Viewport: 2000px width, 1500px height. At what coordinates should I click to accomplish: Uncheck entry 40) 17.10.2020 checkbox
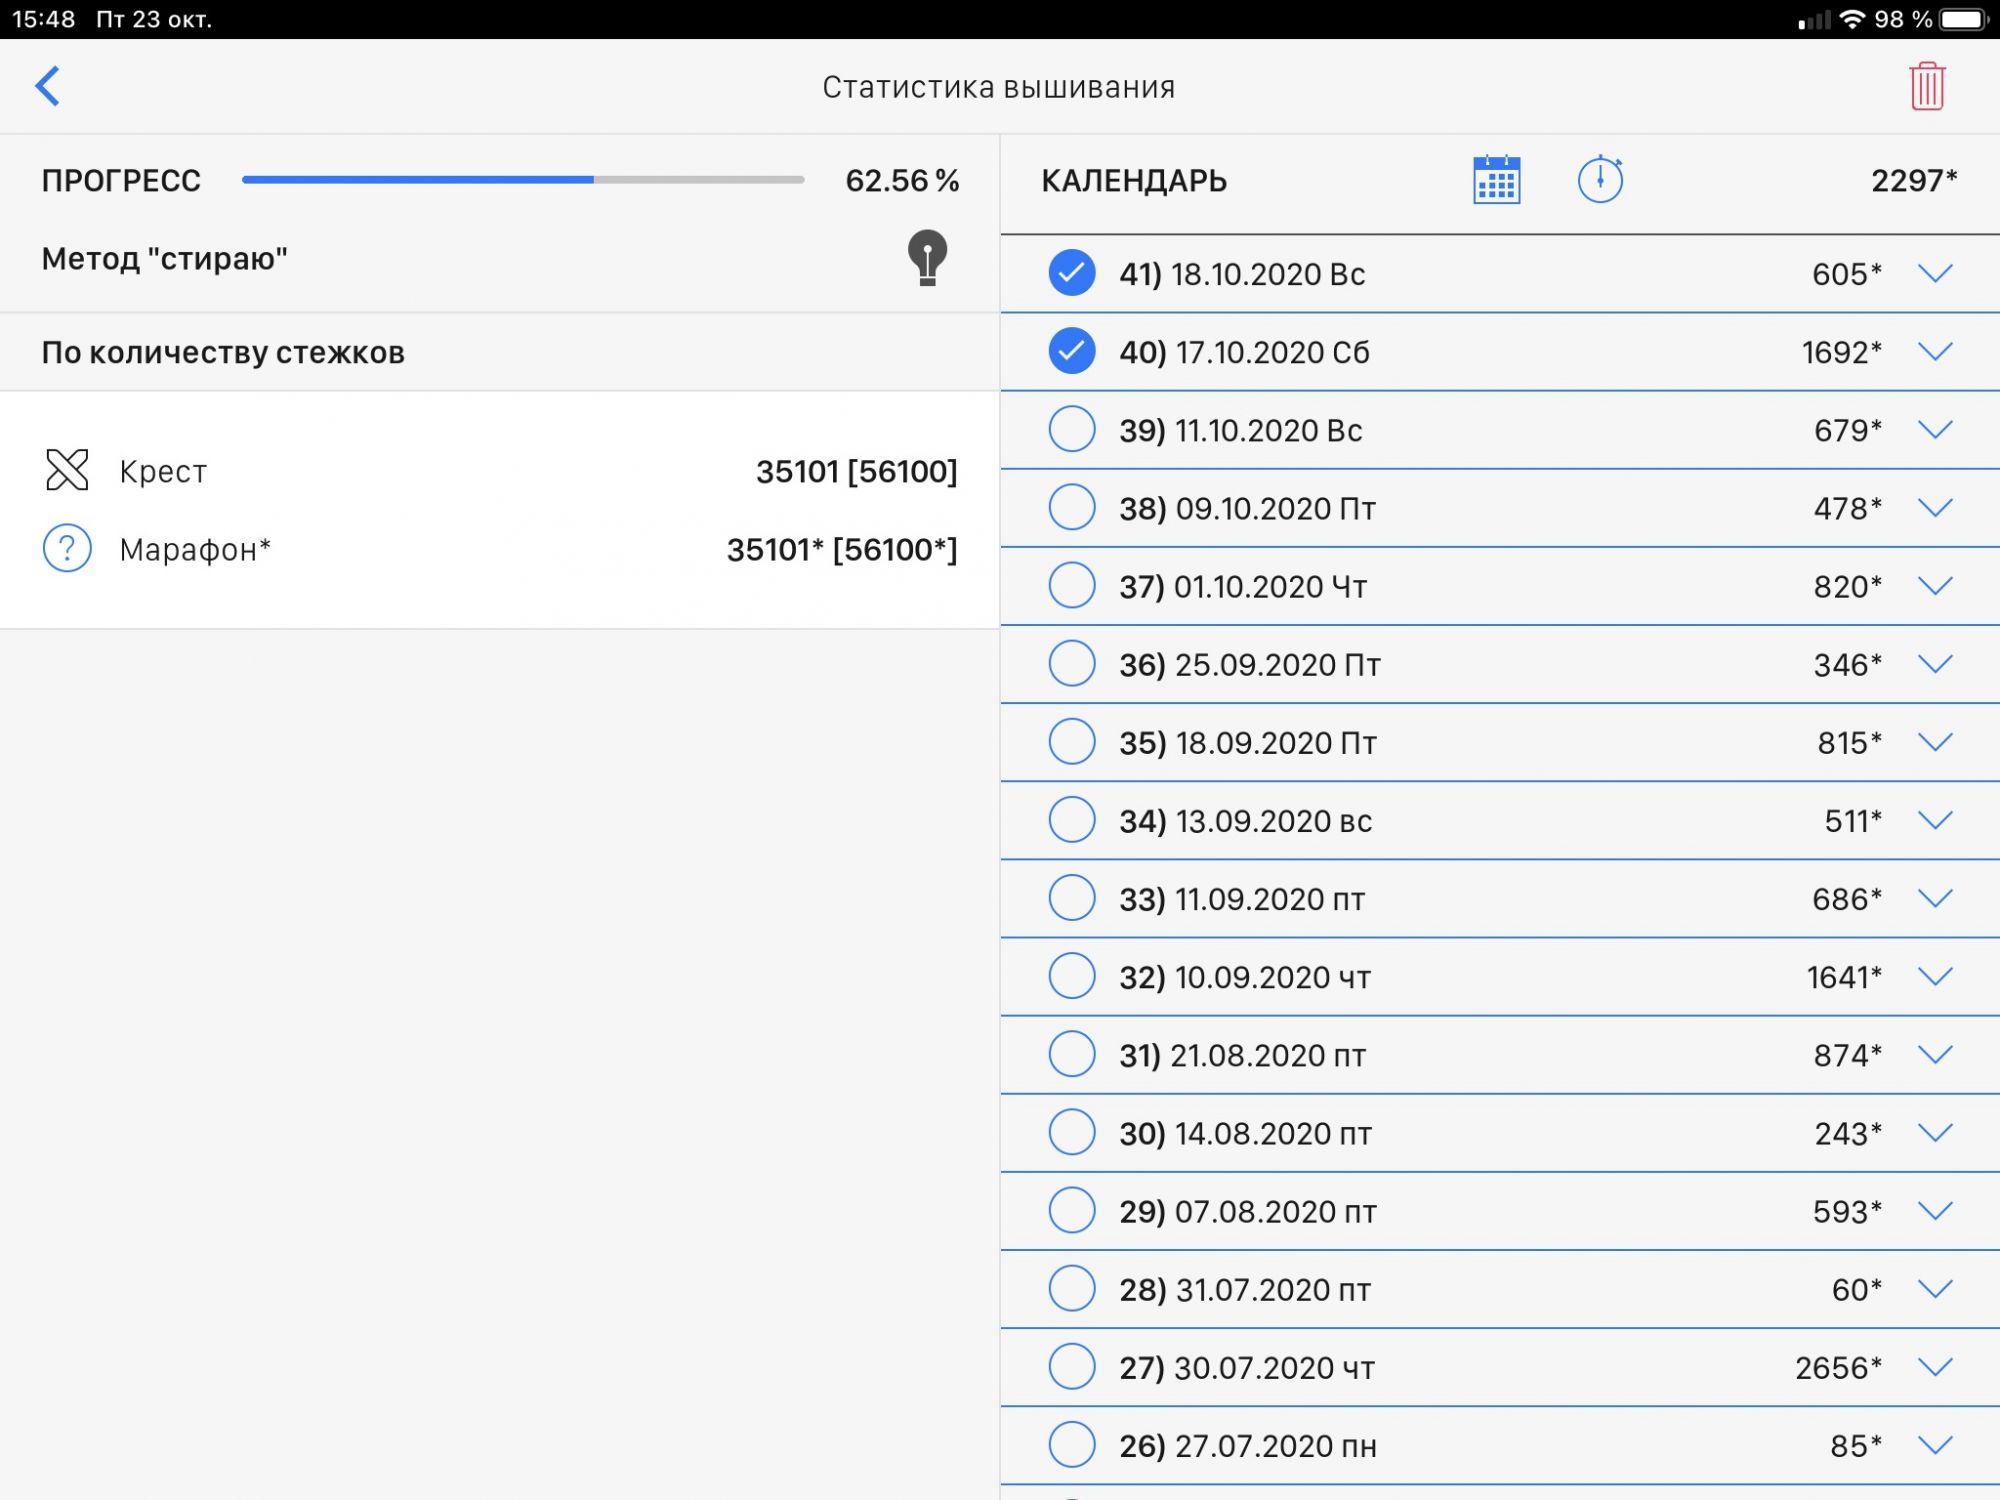1072,351
